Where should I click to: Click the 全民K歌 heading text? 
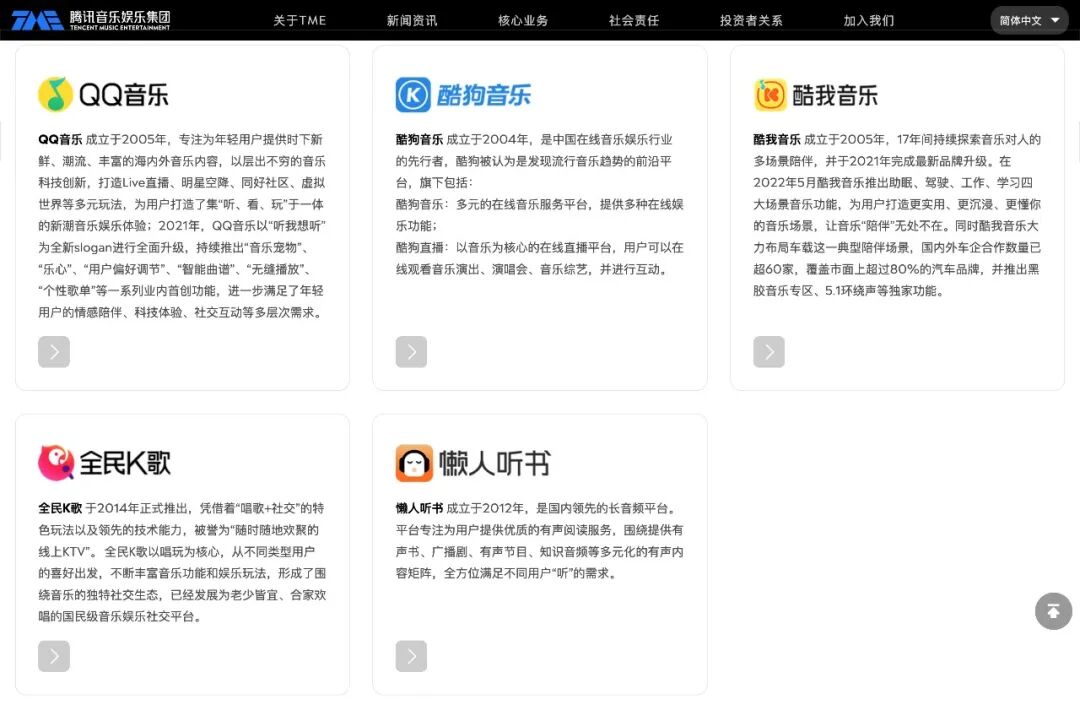(125, 463)
